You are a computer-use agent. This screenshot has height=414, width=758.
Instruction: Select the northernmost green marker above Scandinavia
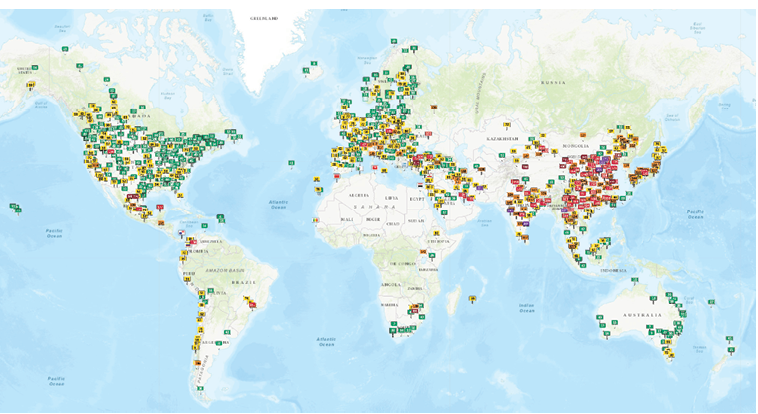tap(394, 42)
